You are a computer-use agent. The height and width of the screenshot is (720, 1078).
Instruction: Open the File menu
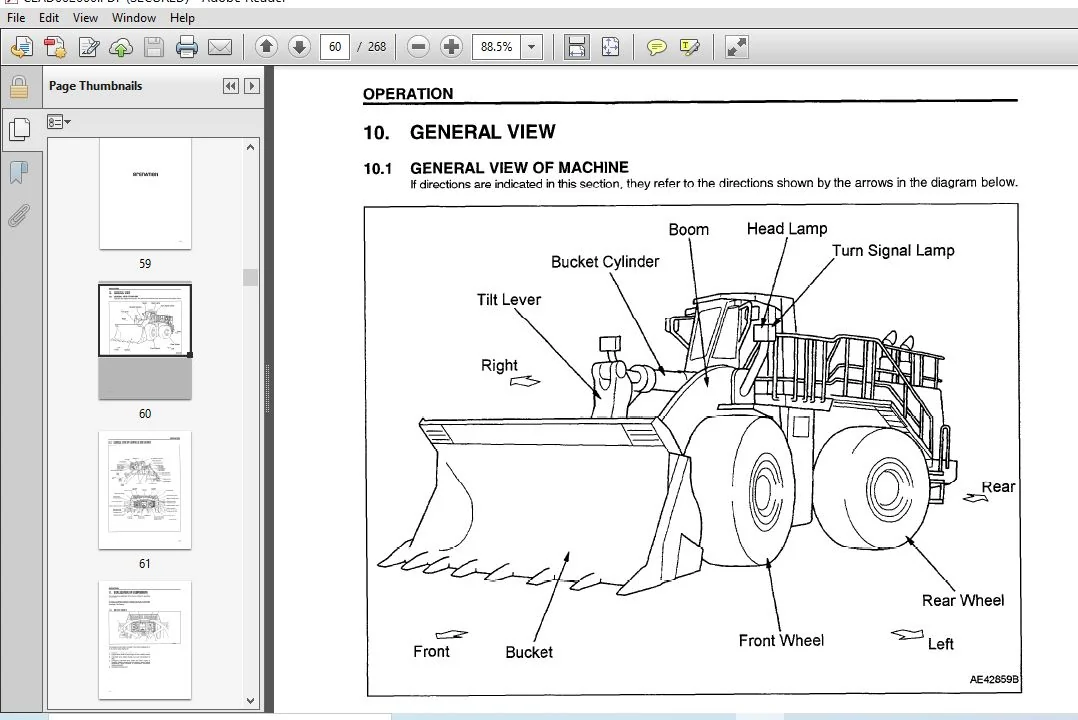(16, 18)
